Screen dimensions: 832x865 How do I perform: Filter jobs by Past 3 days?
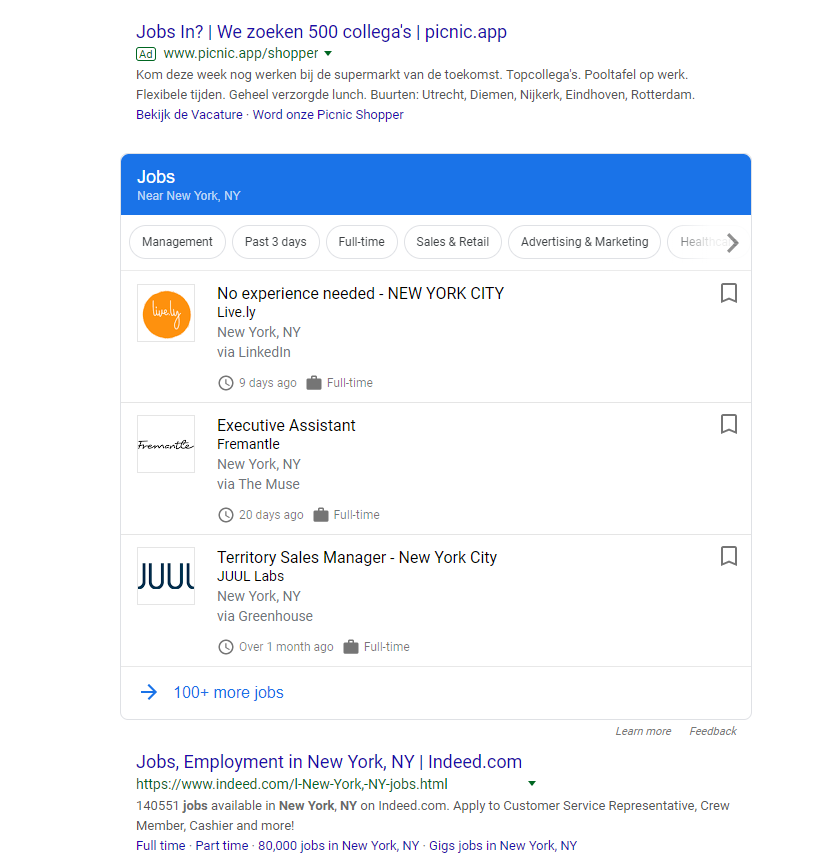[276, 242]
